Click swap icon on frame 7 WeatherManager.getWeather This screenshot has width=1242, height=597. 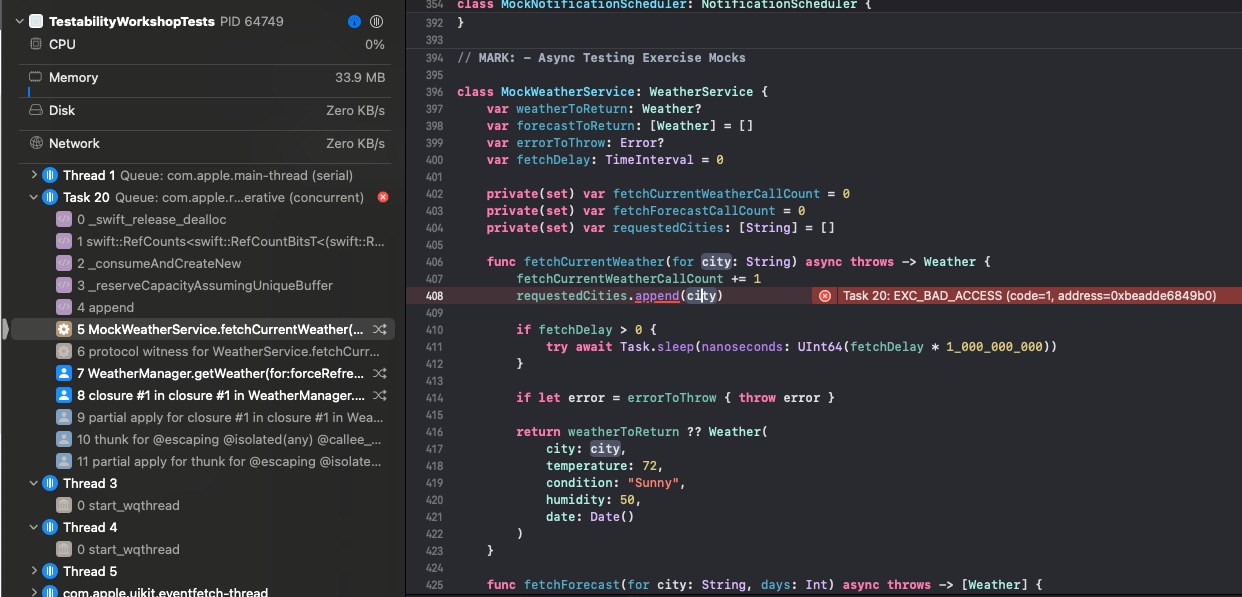(x=380, y=373)
